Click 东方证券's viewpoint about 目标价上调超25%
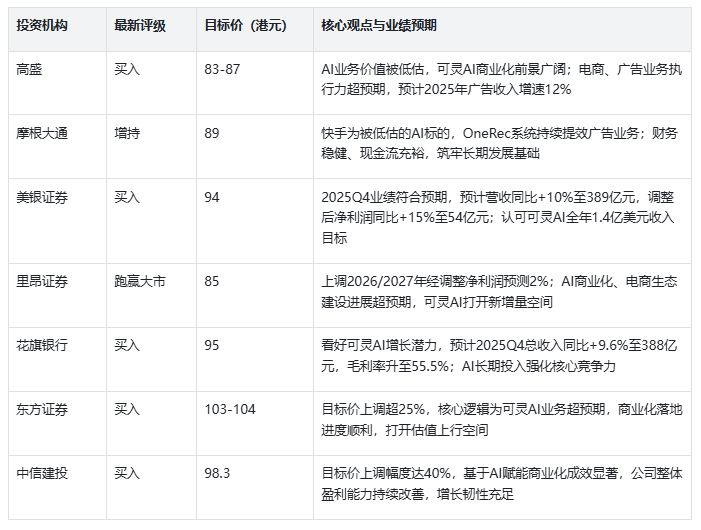This screenshot has height=530, width=701. coord(502,419)
